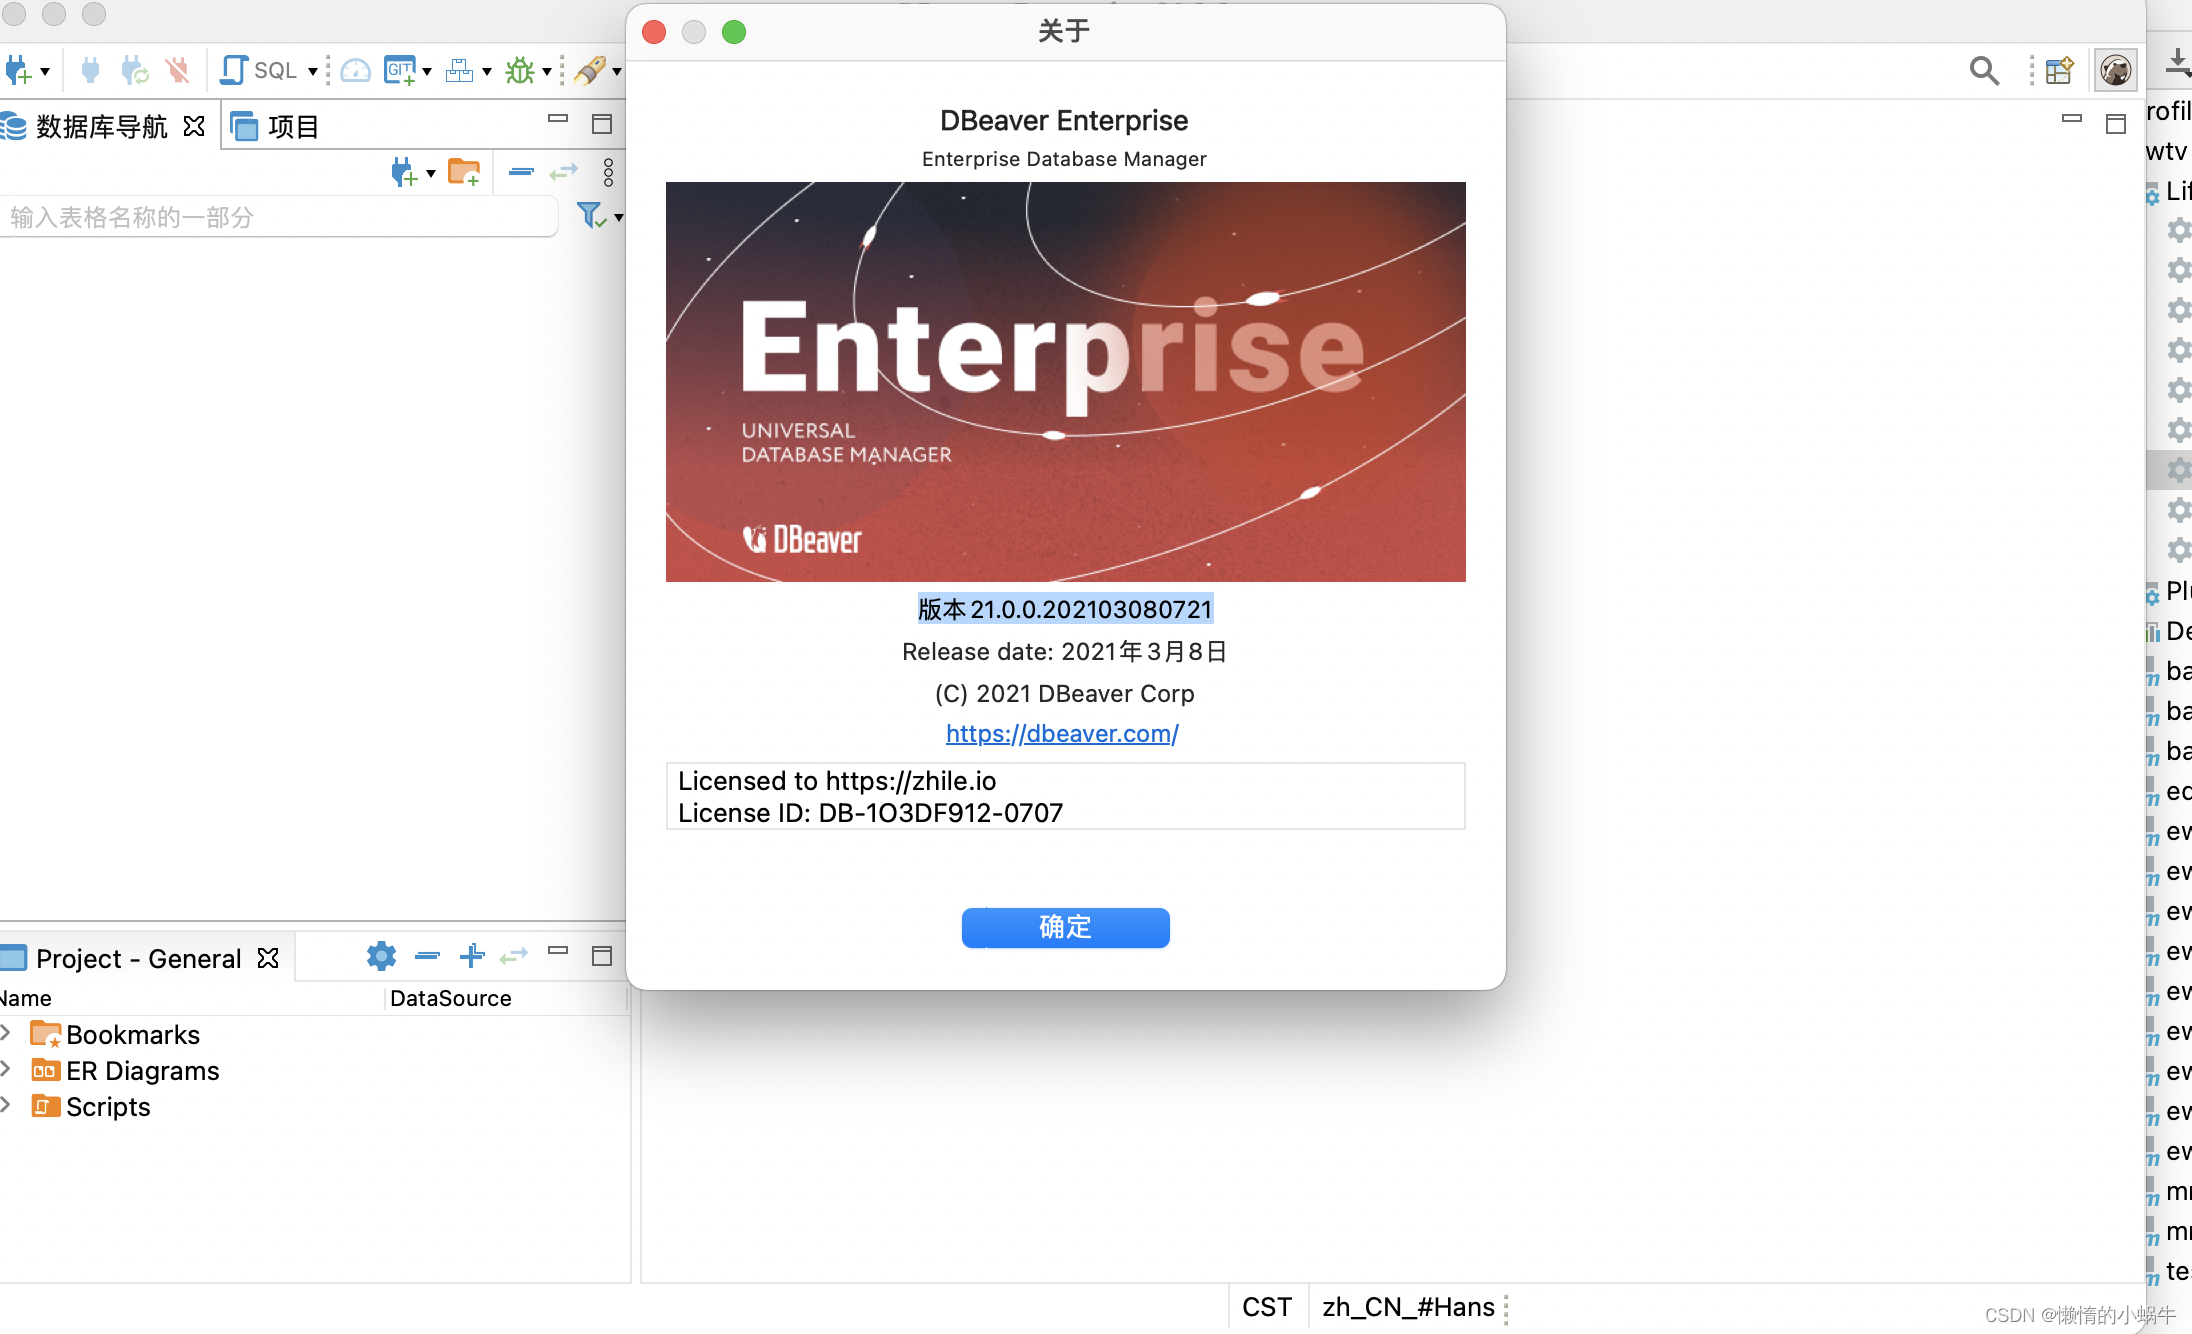The height and width of the screenshot is (1334, 2192).
Task: Click Collapse All icon in database navigator
Action: tap(521, 172)
